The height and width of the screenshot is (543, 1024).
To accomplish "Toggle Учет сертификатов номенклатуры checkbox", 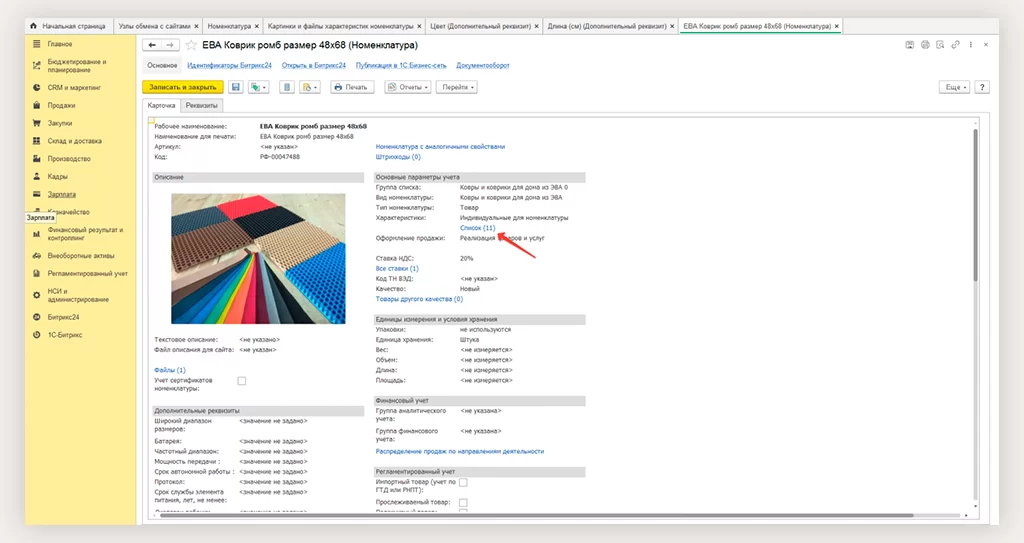I will pos(241,381).
